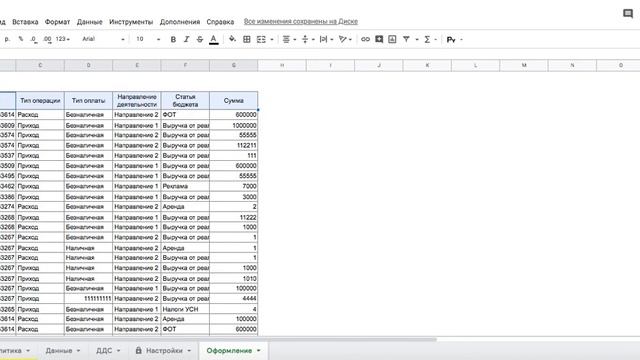Expand merge type dropdown arrow
The width and height of the screenshot is (640, 360).
272,40
